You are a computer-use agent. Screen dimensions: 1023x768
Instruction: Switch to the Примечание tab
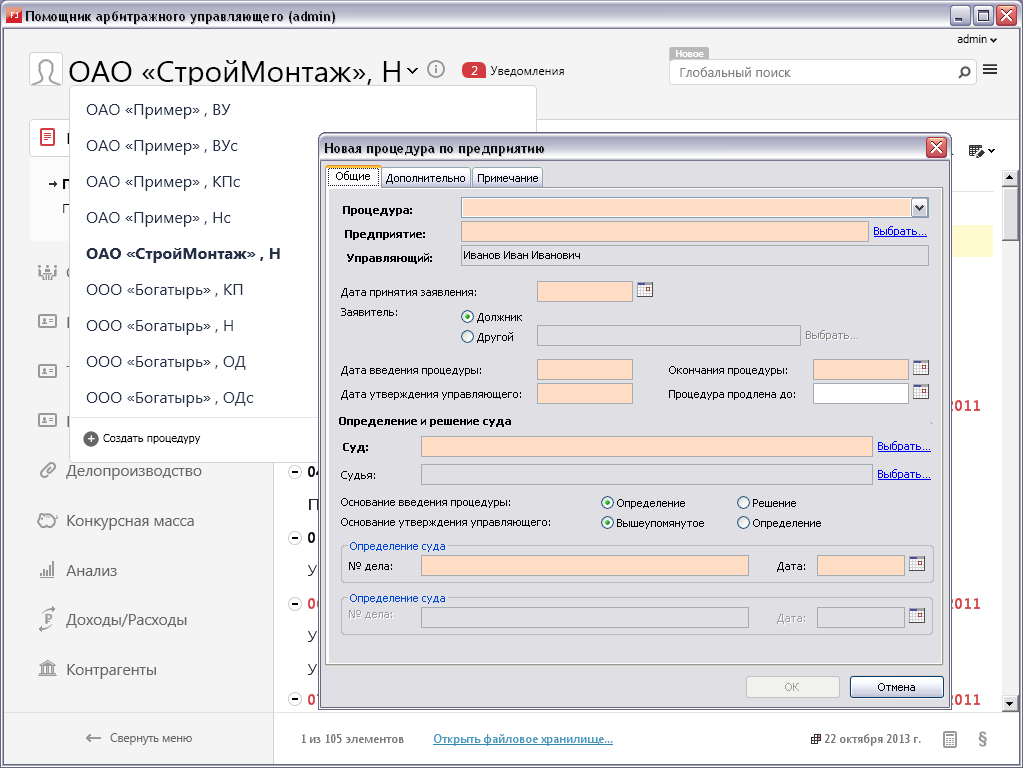pos(508,178)
